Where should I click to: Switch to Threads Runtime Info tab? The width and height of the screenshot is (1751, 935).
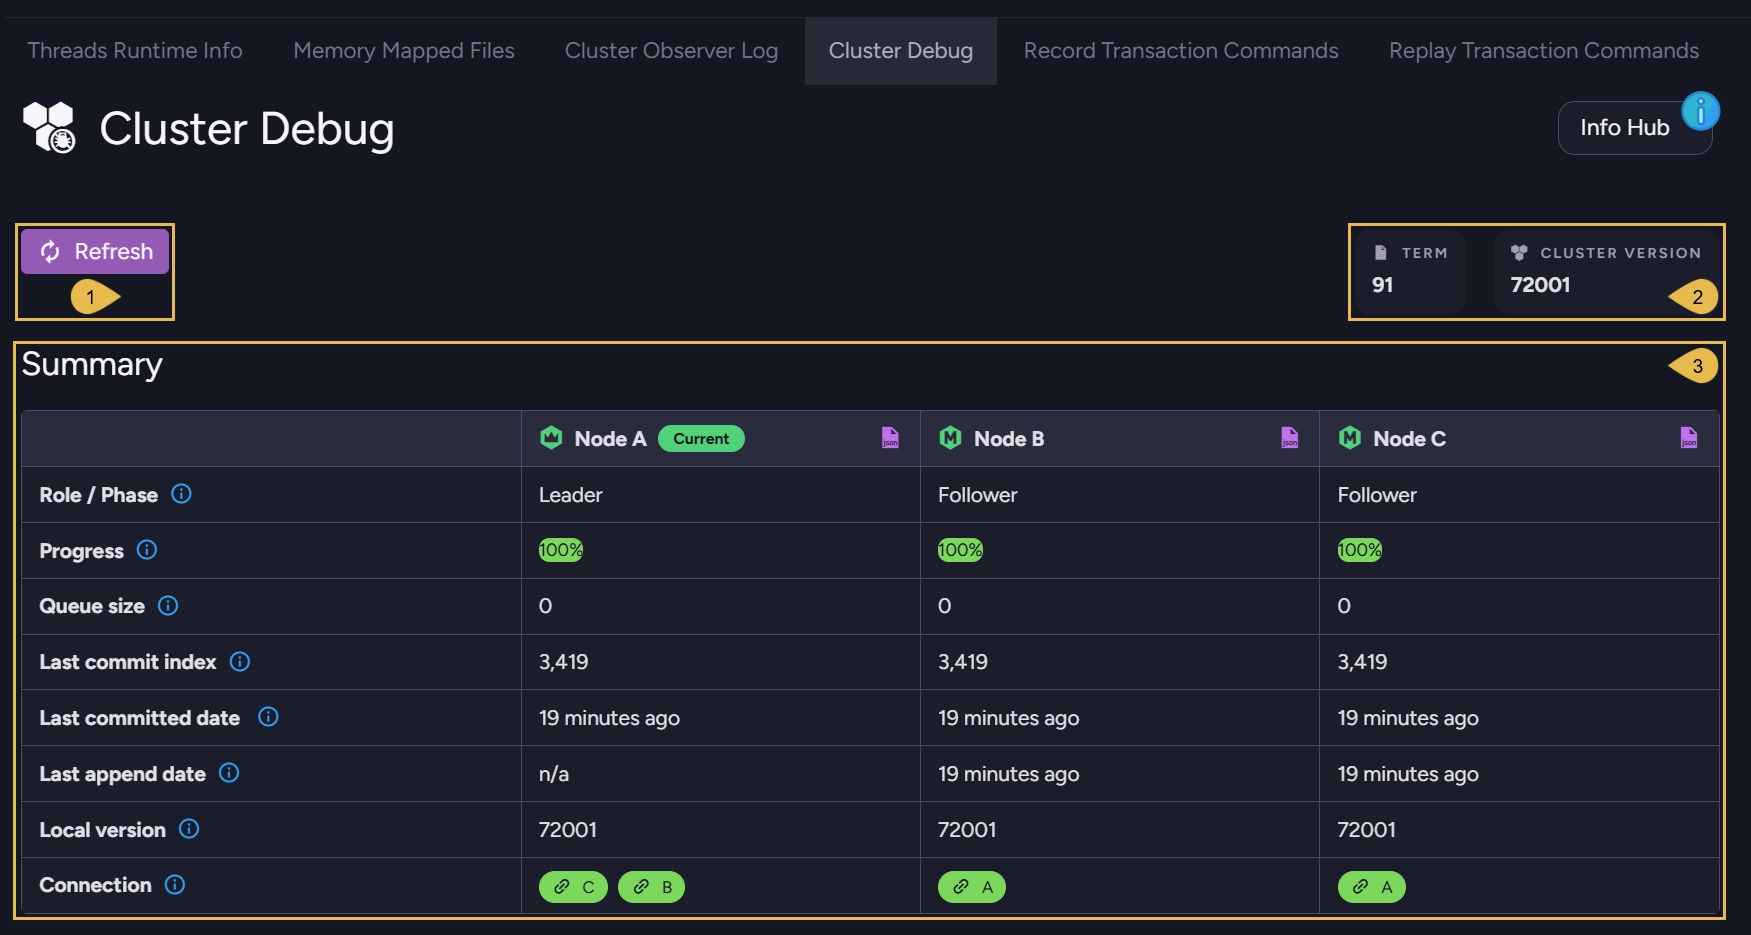coord(135,50)
